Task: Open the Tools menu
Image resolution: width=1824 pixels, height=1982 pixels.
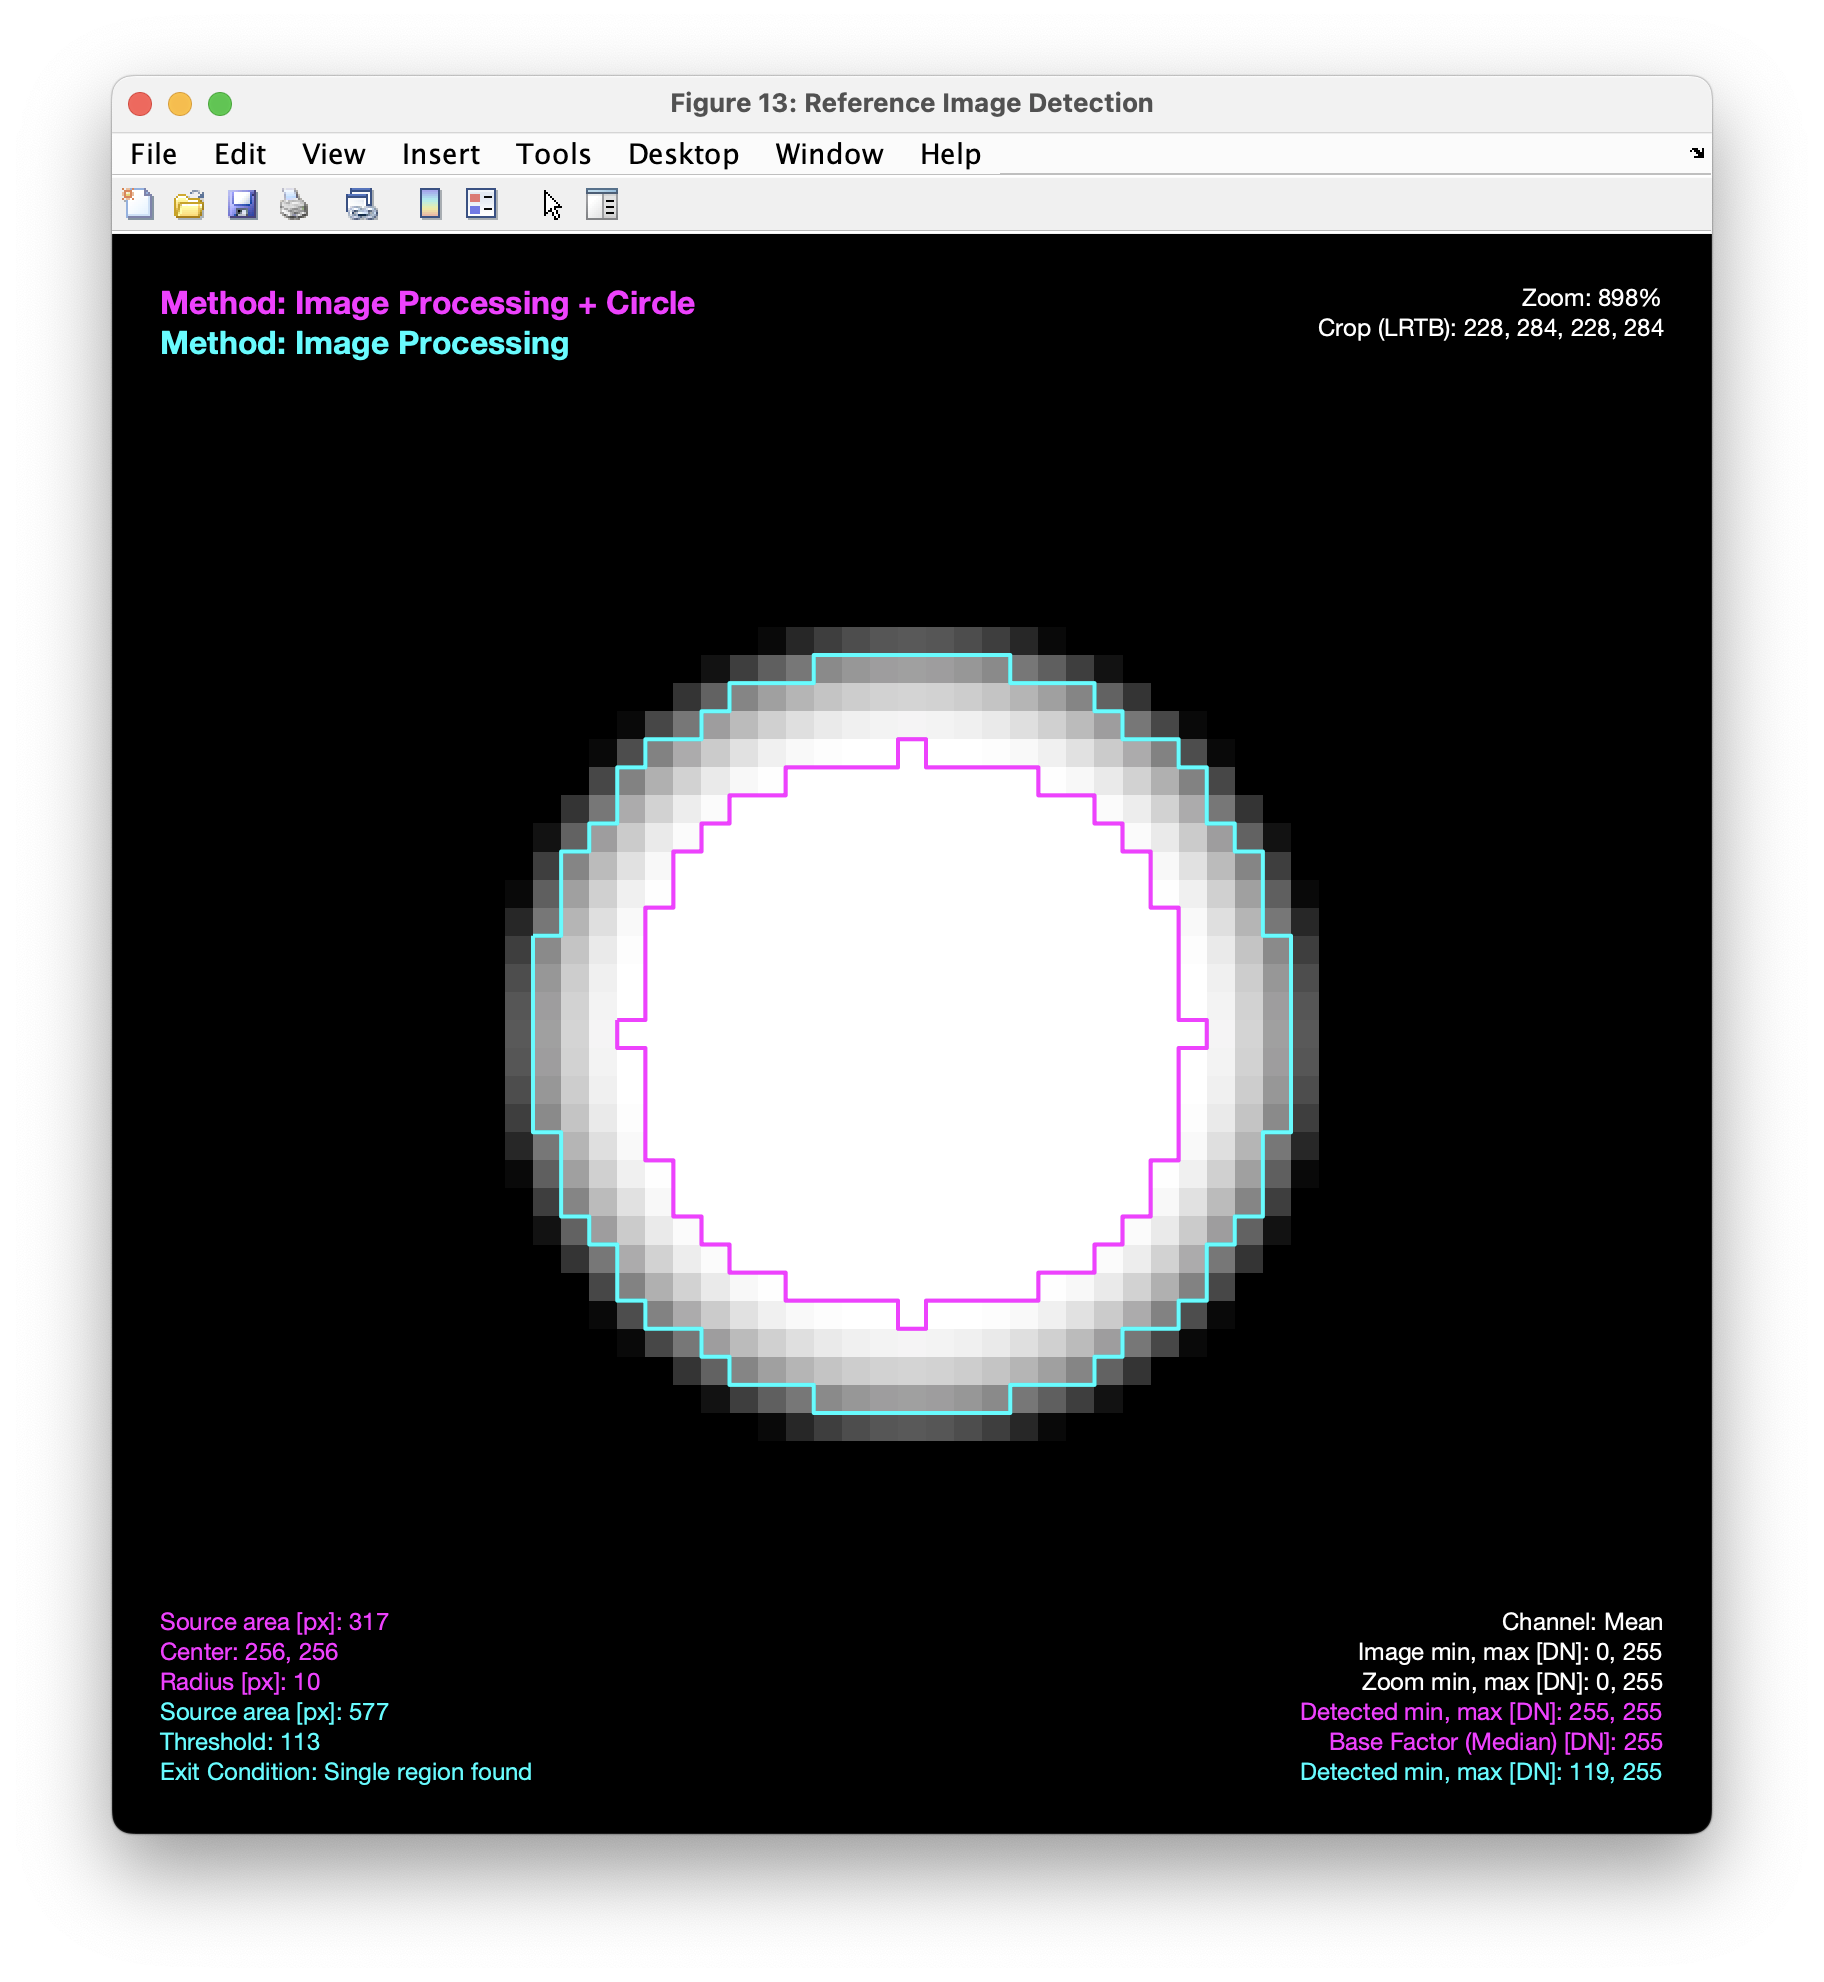Action: pyautogui.click(x=553, y=154)
